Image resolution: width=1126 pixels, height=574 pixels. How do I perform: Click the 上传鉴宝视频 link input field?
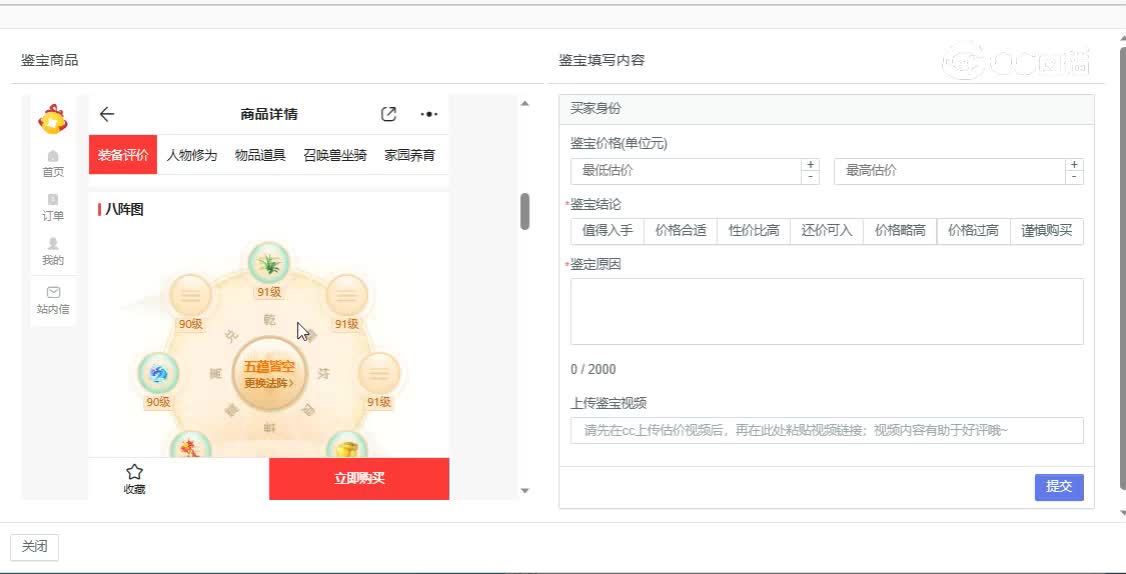827,430
